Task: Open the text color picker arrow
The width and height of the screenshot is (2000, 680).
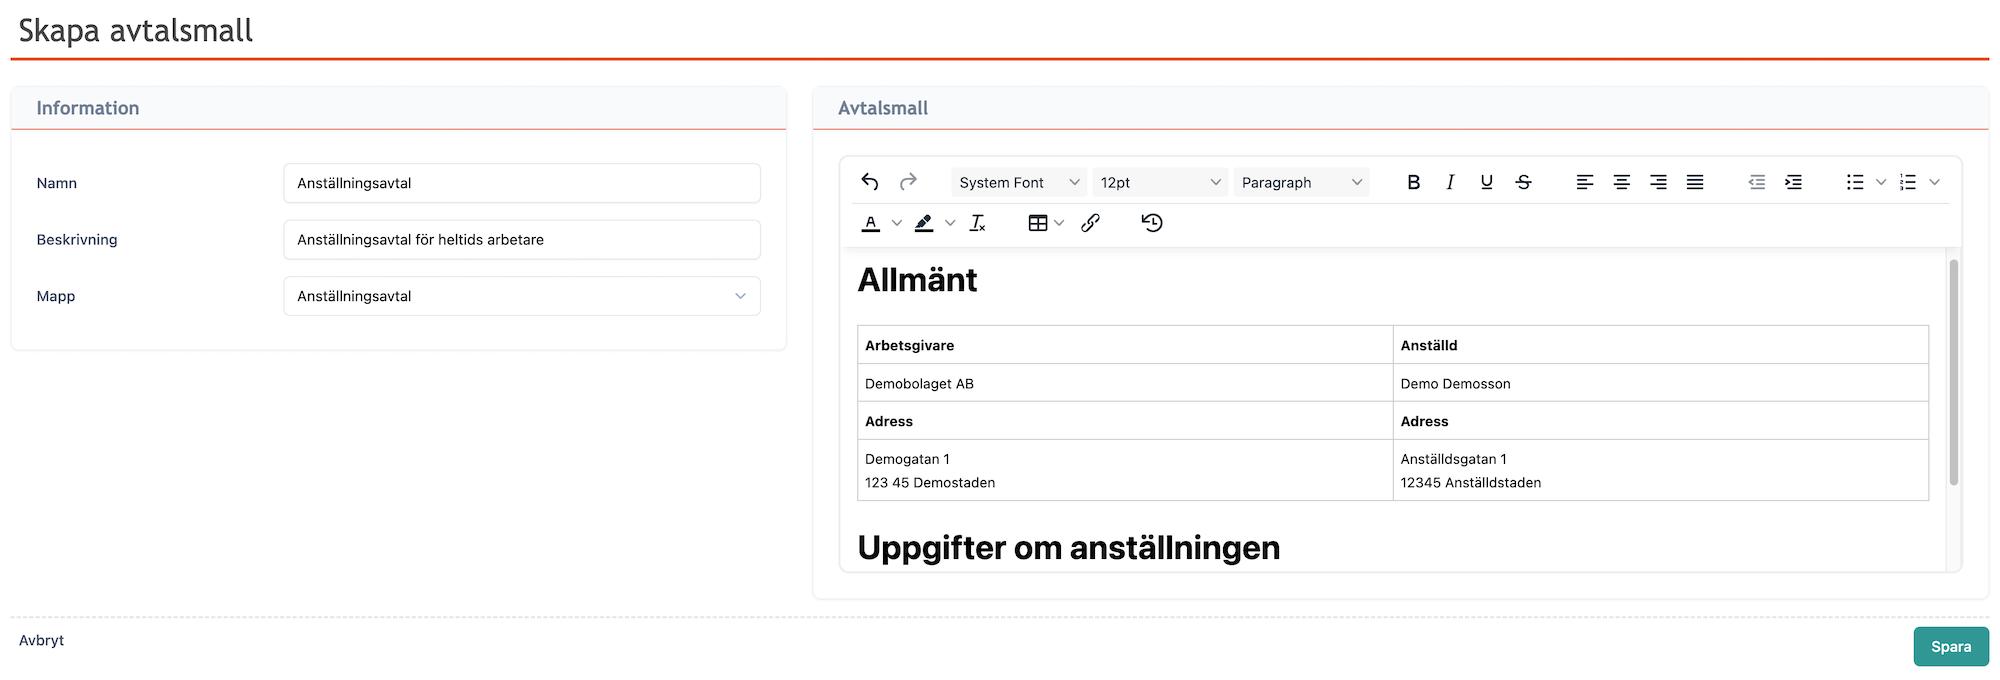Action: (897, 223)
